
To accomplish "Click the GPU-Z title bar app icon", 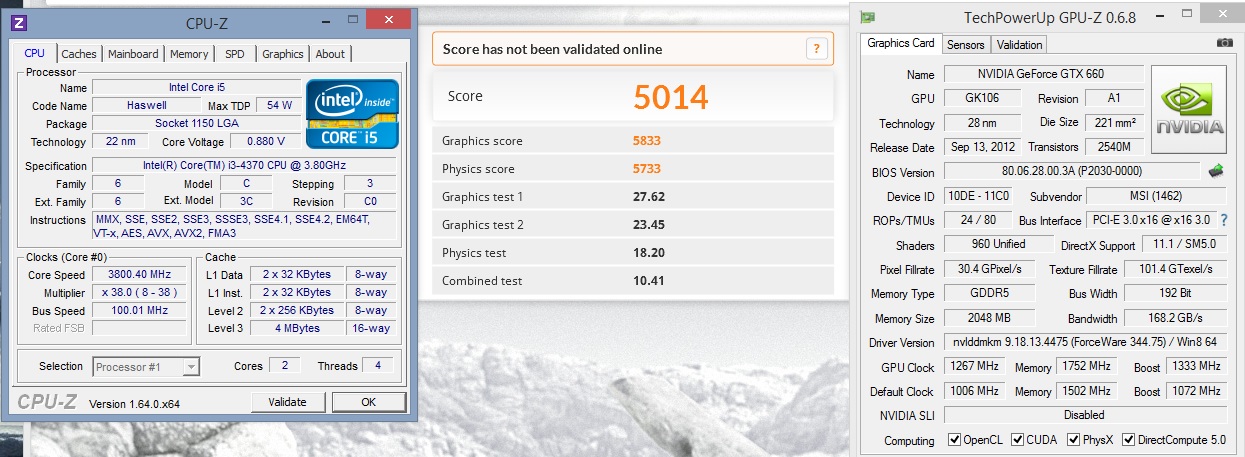I will tap(867, 17).
